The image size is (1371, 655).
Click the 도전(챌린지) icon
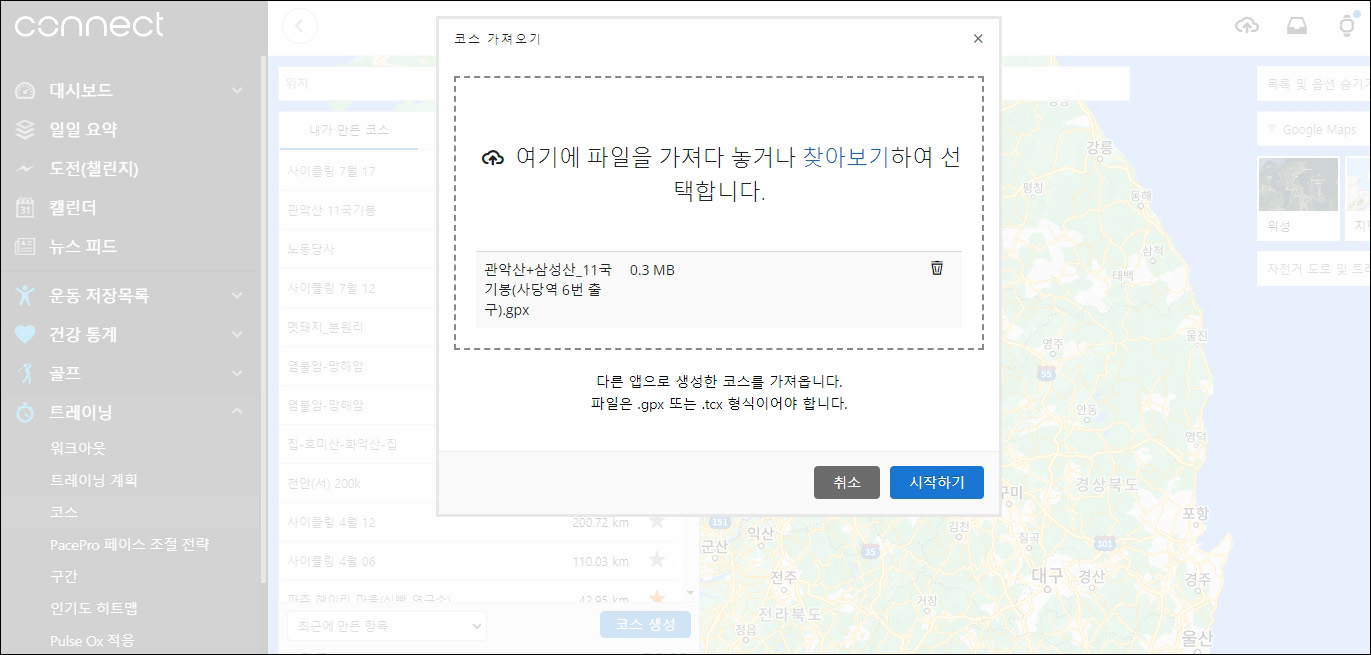(26, 169)
